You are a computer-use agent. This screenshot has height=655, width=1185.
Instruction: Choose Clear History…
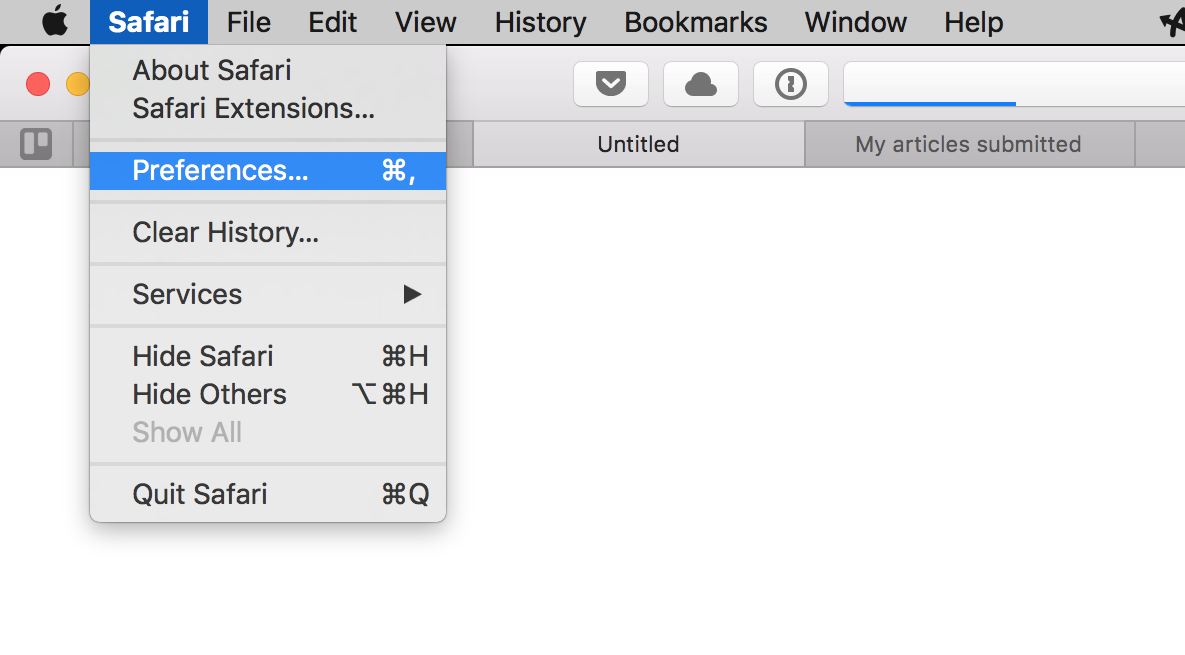[x=268, y=233]
